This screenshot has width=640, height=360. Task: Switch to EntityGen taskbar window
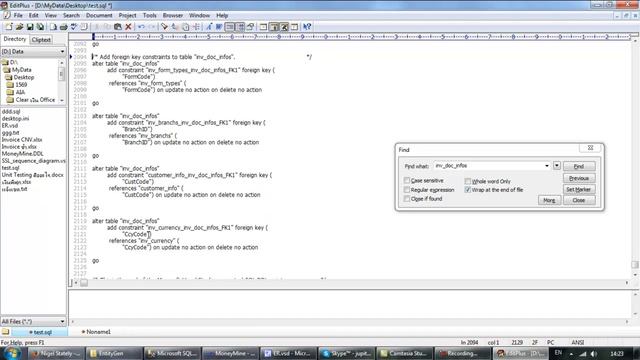tap(113, 353)
